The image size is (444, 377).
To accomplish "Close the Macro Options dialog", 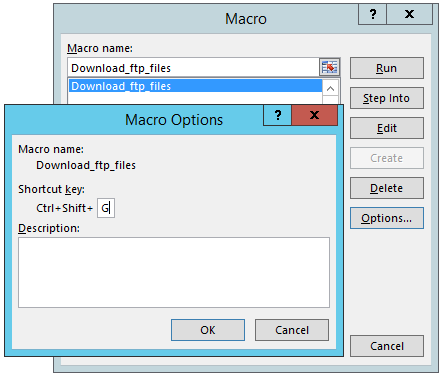I will click(314, 115).
